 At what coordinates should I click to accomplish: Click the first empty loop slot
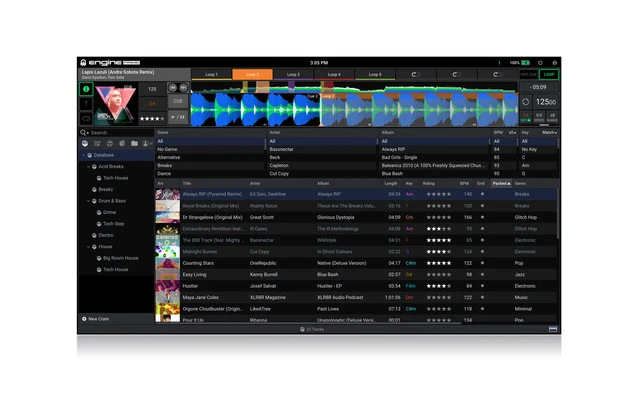pos(416,74)
